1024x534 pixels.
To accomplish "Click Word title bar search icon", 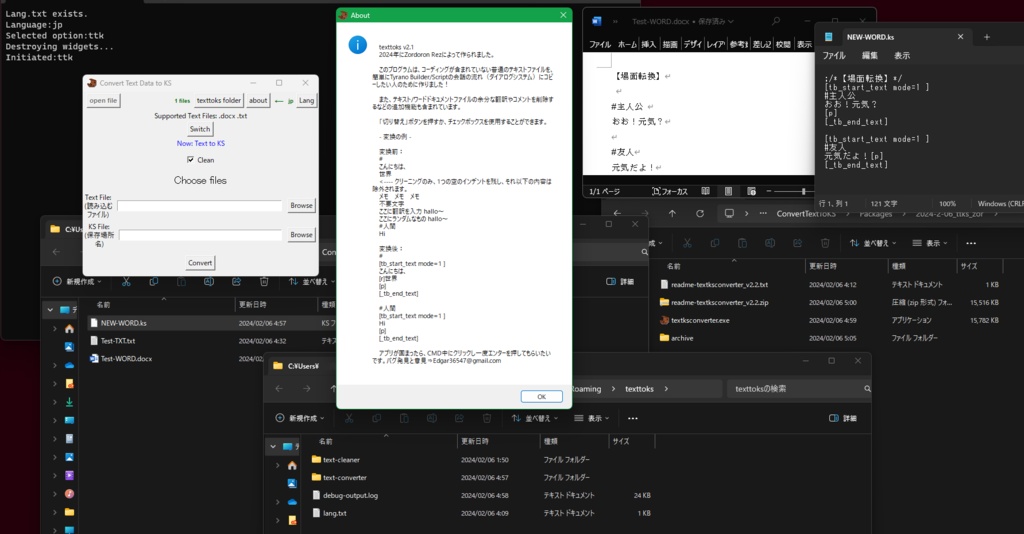I will click(x=776, y=21).
